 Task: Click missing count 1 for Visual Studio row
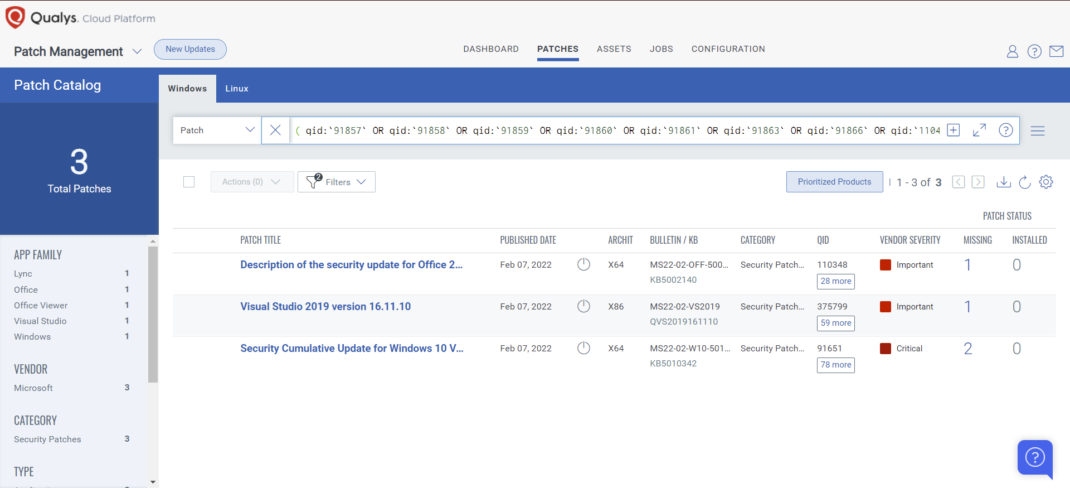coord(967,307)
